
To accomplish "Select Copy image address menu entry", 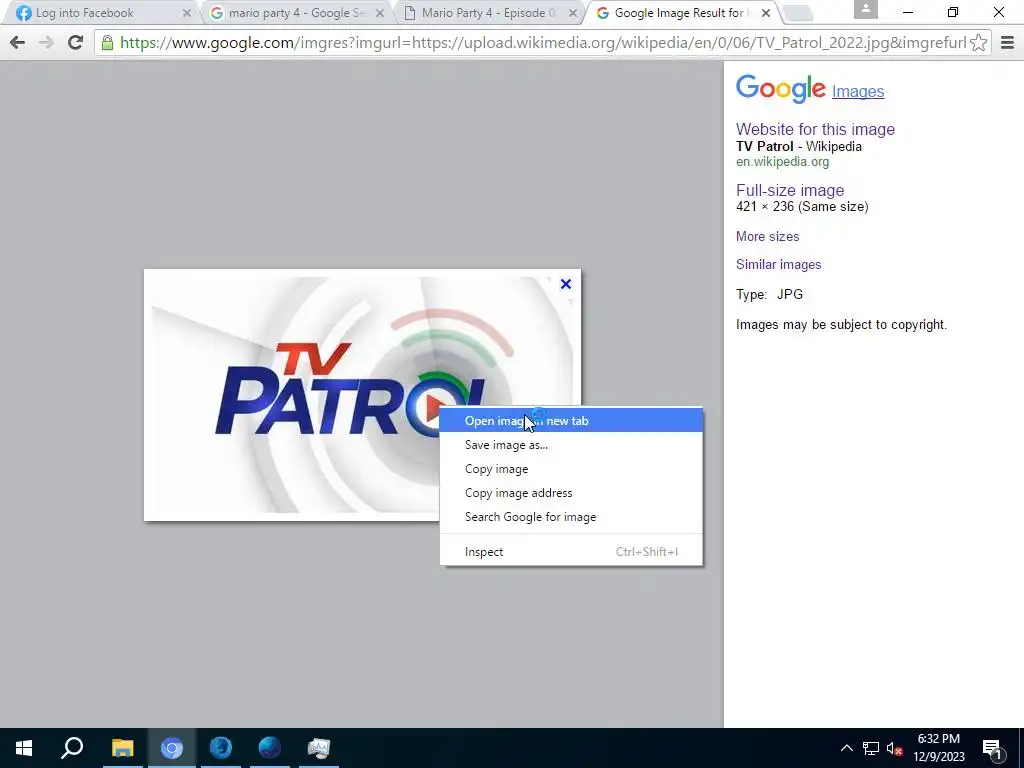I will tap(571, 493).
